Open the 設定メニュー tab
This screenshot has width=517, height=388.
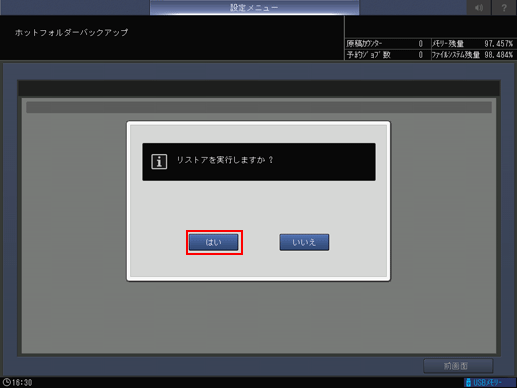[254, 7]
